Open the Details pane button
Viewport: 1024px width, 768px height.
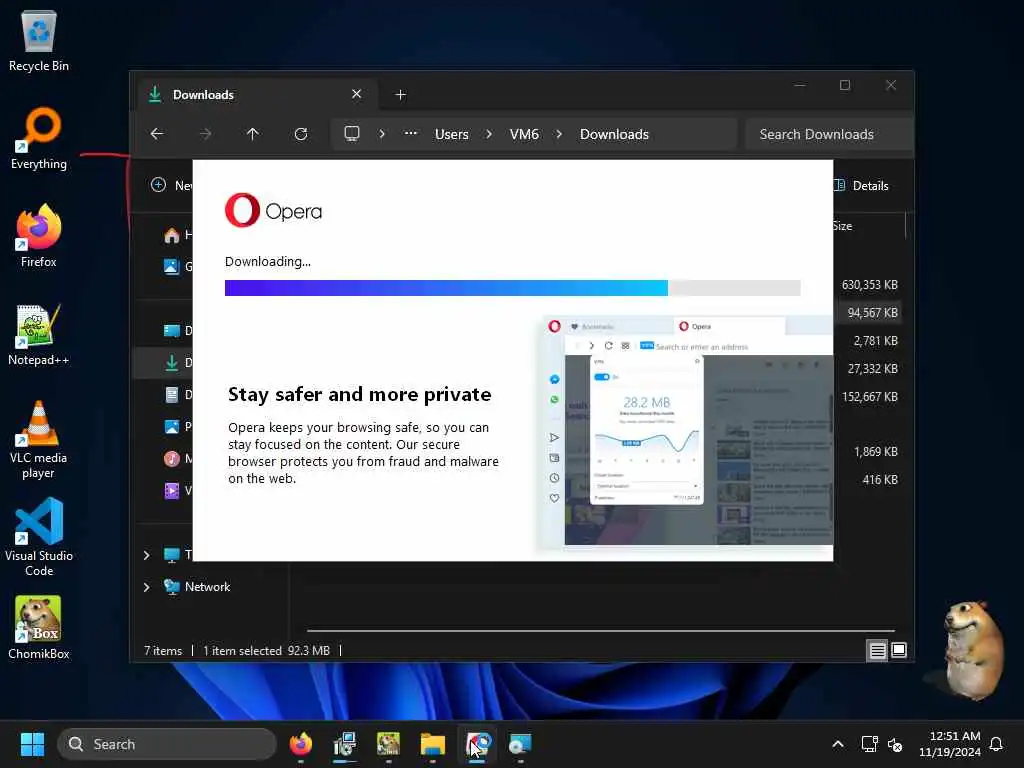862,185
